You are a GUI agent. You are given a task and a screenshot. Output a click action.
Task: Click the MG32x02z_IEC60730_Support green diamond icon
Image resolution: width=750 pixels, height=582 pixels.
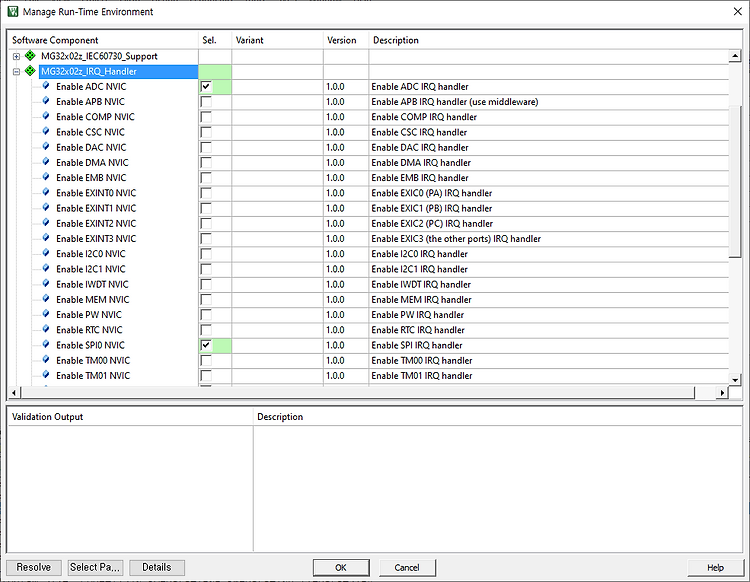click(x=30, y=55)
